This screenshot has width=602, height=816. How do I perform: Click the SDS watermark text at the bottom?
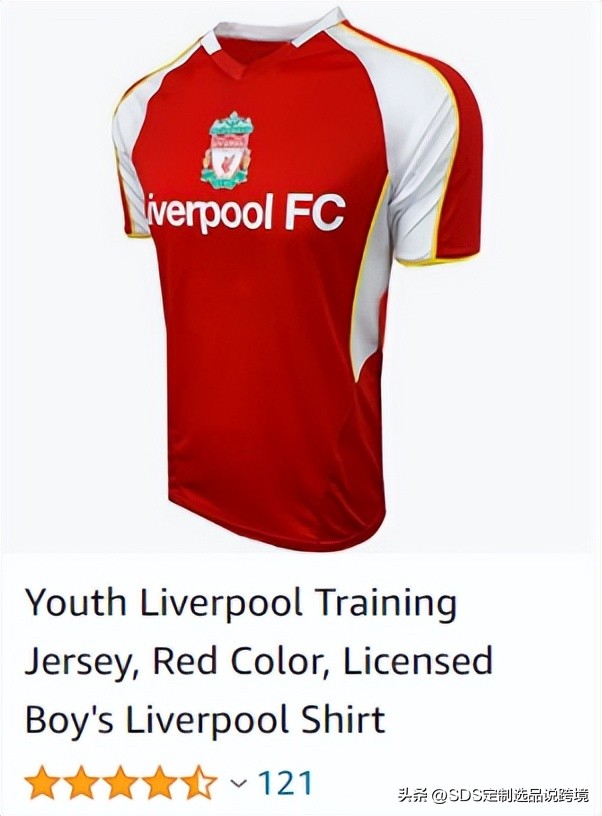pos(494,795)
